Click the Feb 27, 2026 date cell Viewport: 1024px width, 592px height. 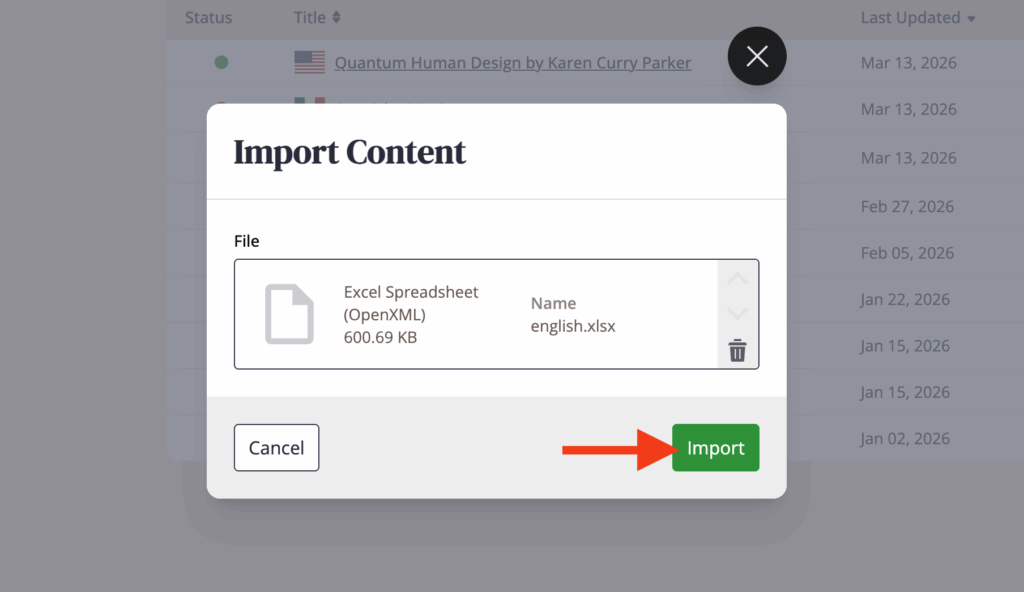(907, 207)
